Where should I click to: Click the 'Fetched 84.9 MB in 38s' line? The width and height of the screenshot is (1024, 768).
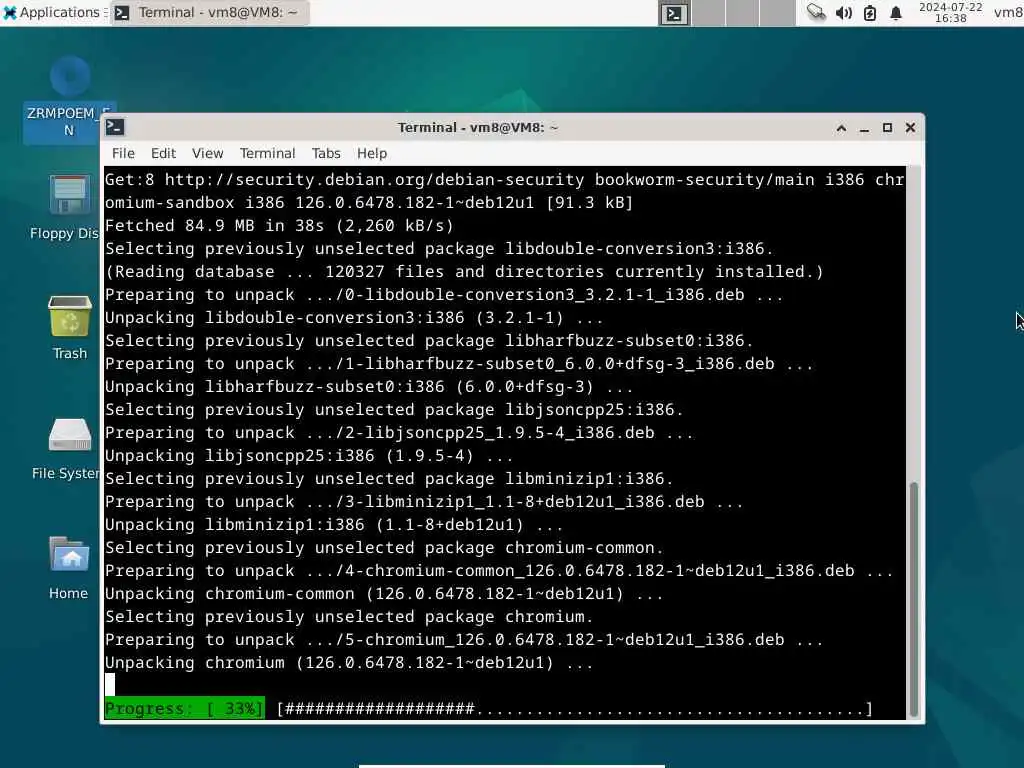(279, 225)
